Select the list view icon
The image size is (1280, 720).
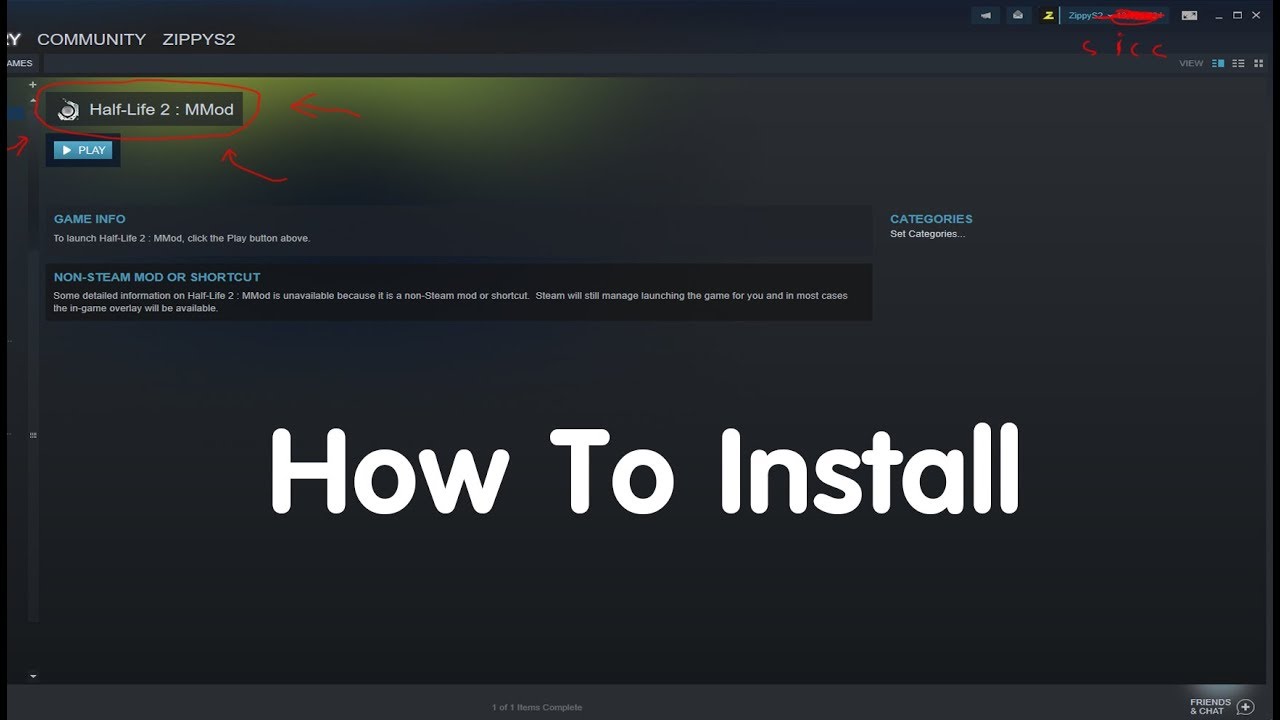[1238, 63]
